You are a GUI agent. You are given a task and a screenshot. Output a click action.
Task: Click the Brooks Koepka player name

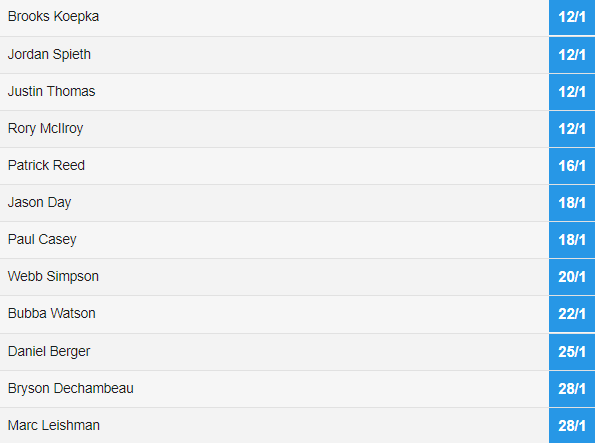pyautogui.click(x=54, y=17)
